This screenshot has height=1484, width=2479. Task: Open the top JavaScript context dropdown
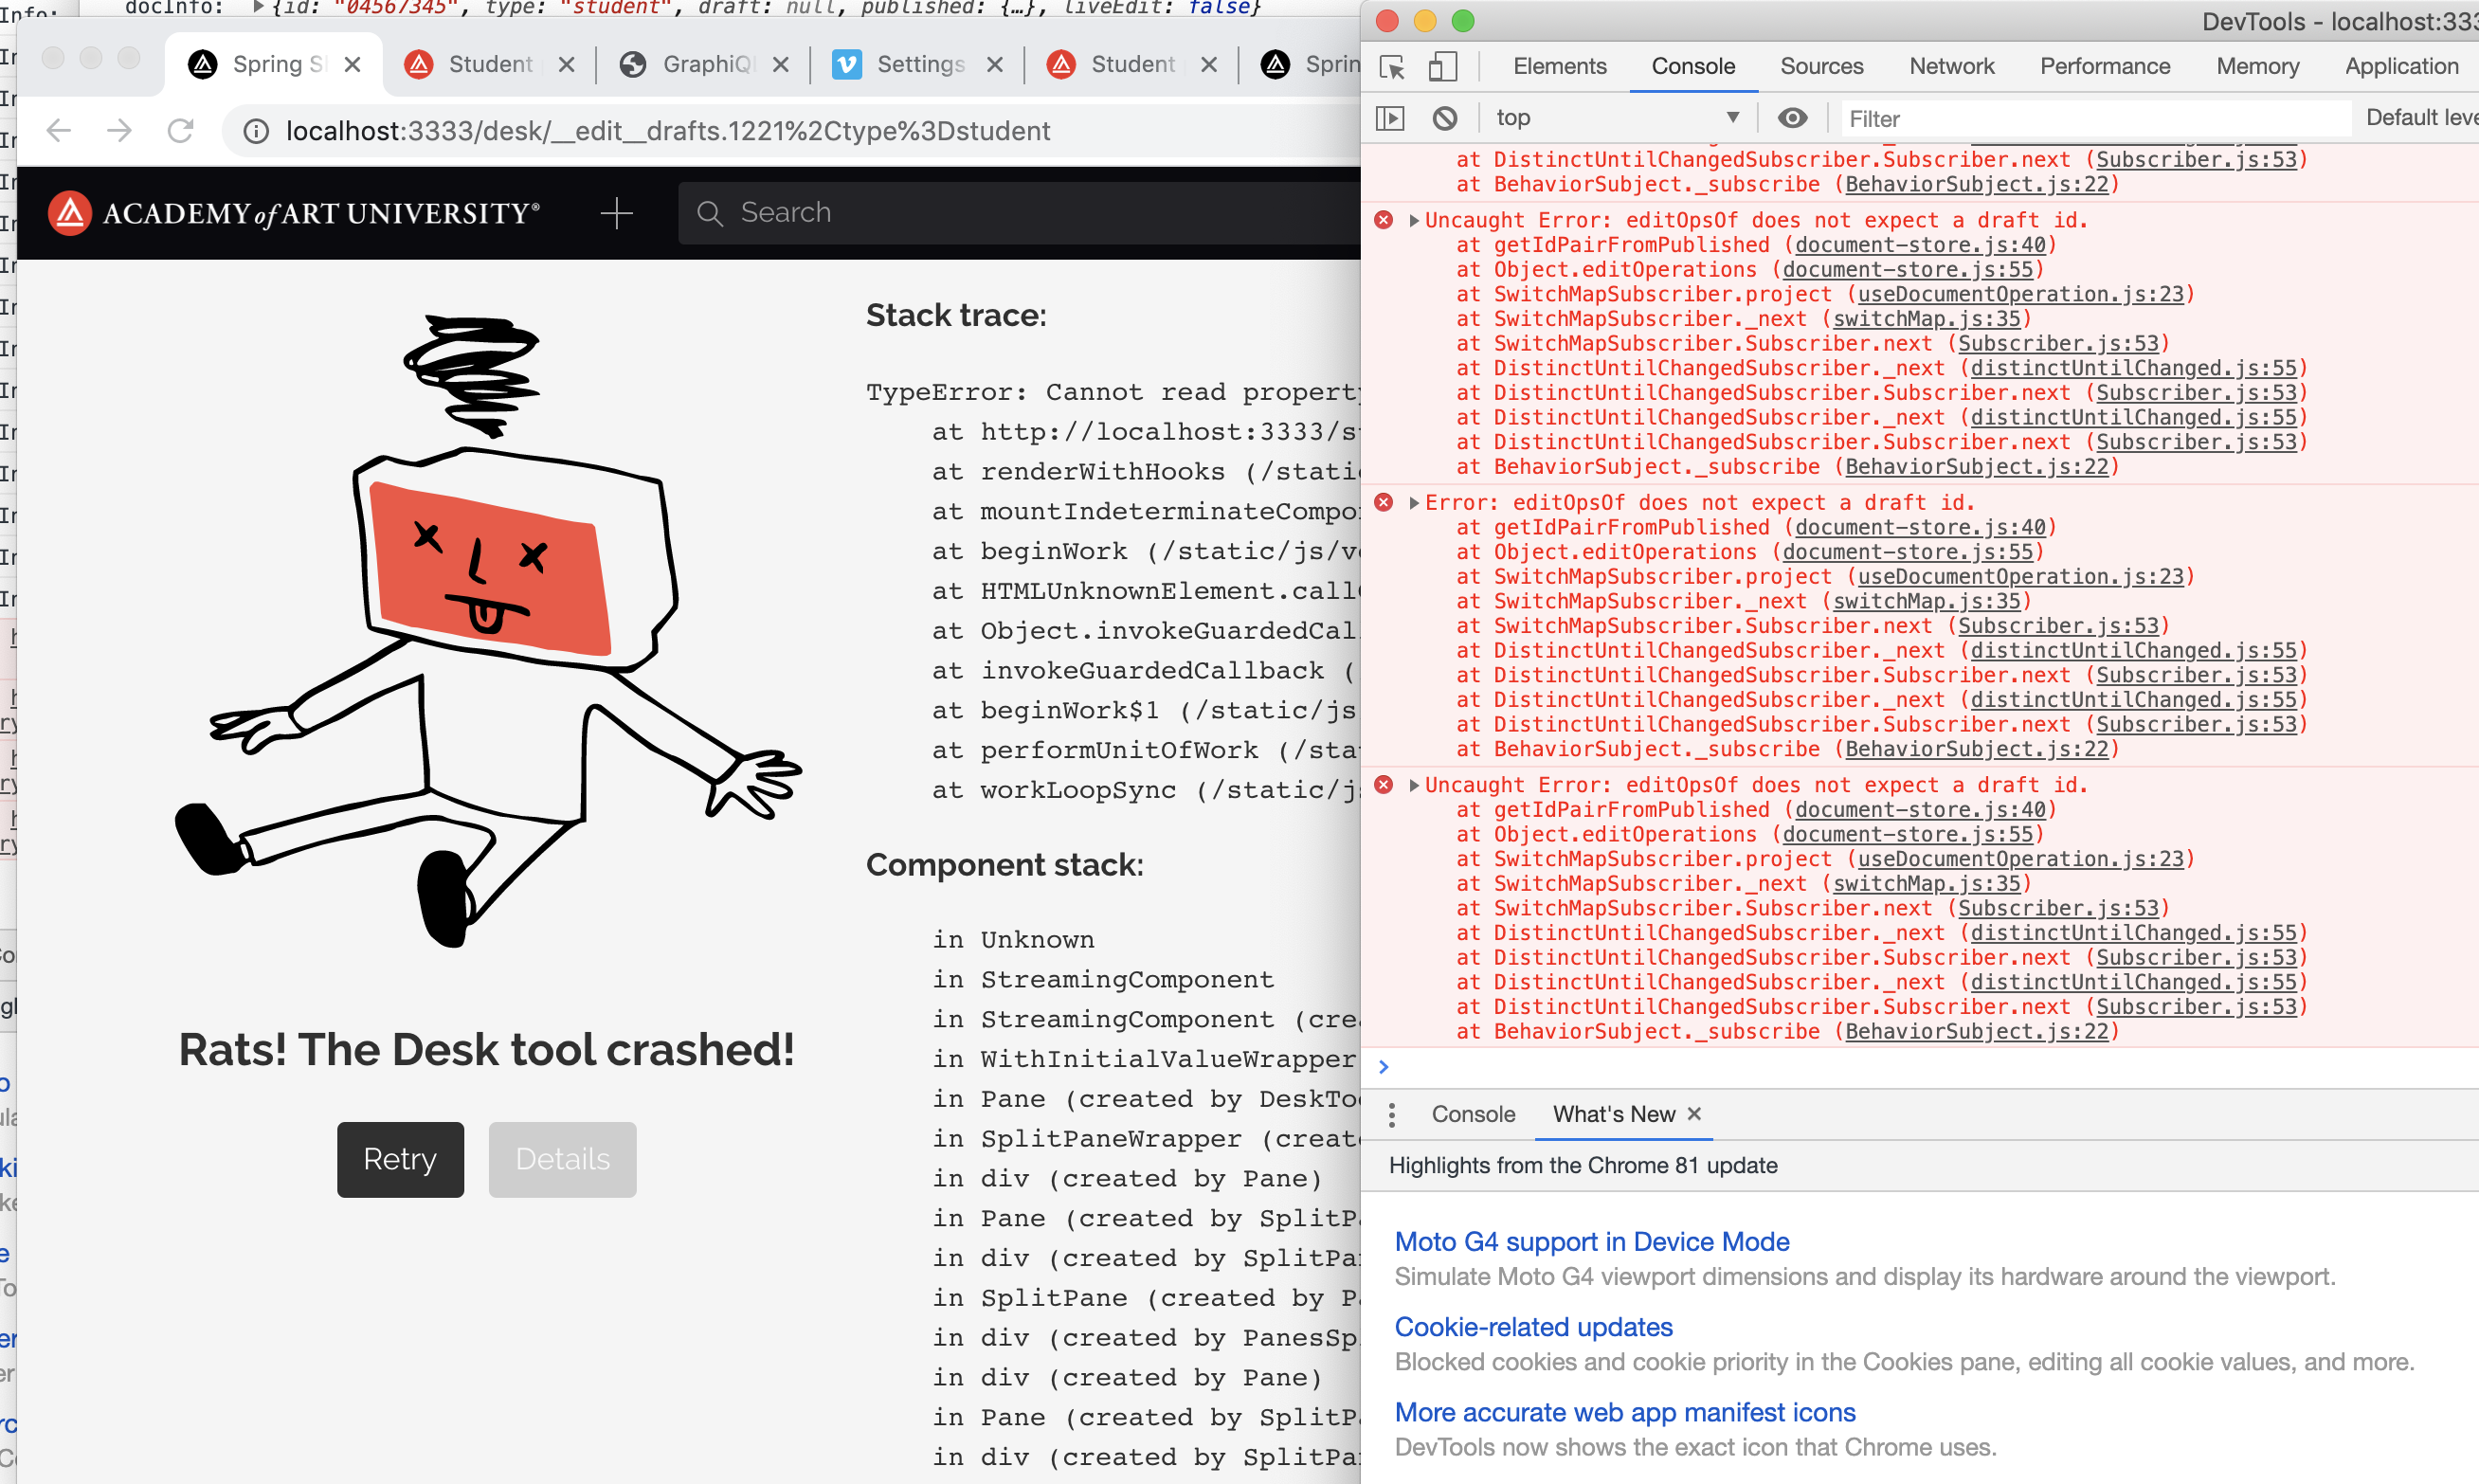[x=1617, y=118]
